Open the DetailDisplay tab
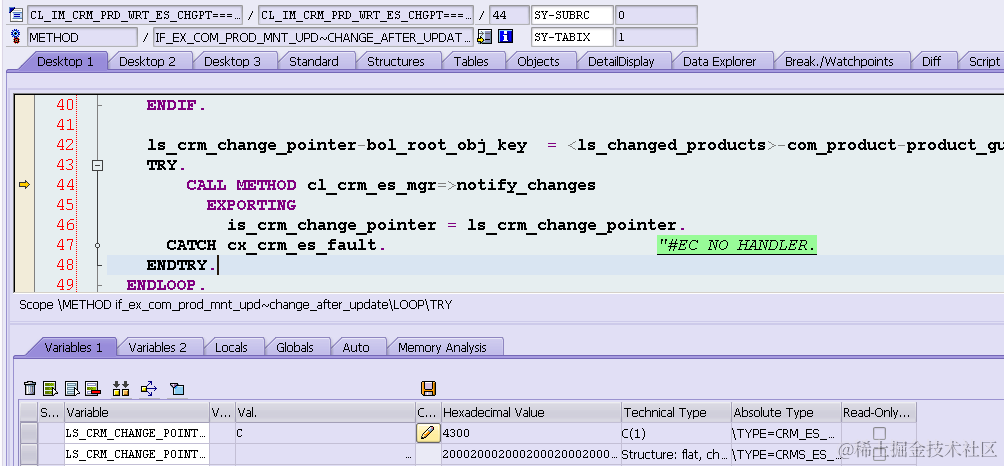The image size is (1004, 466). [621, 61]
